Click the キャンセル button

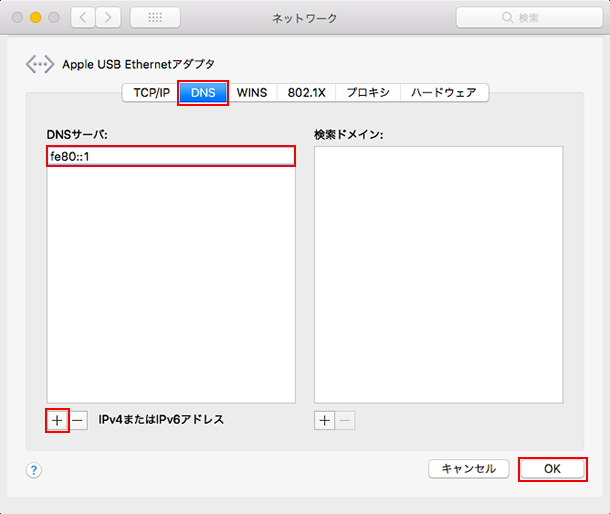coord(469,468)
